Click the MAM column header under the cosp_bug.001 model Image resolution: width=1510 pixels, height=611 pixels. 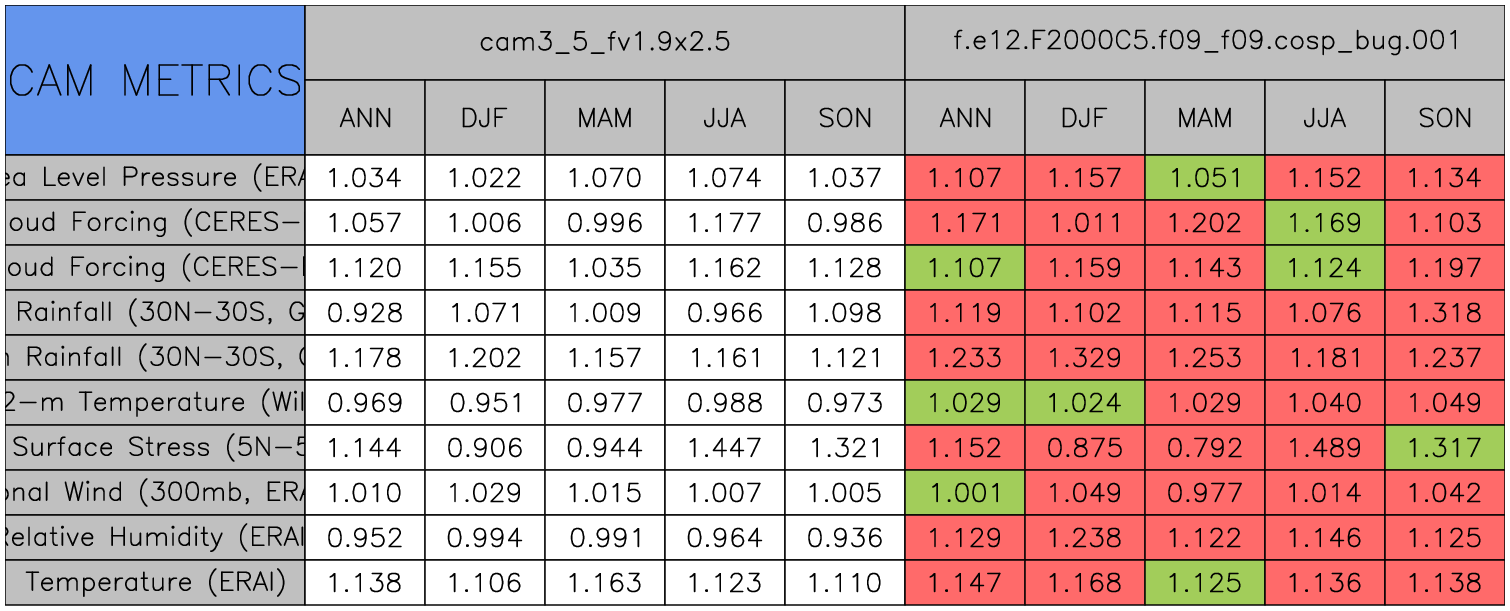[x=1204, y=118]
